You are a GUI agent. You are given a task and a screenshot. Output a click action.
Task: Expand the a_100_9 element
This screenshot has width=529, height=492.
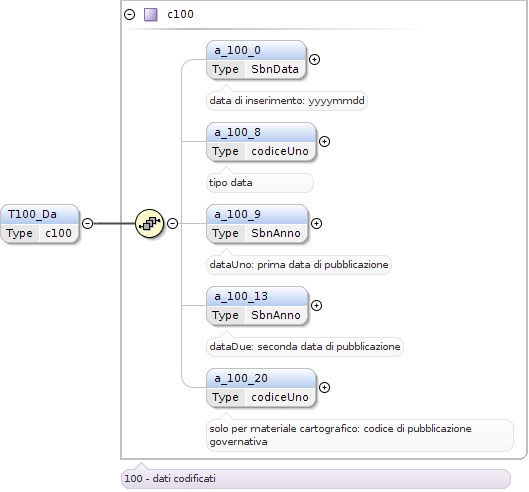[x=316, y=223]
